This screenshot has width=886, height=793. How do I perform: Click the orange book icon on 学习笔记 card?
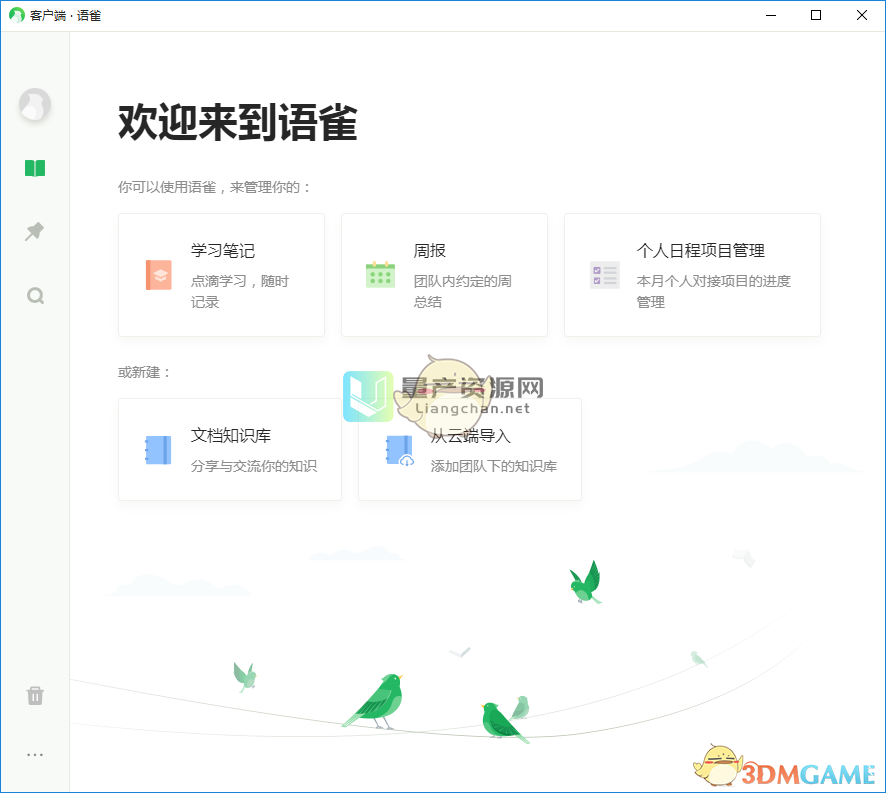158,274
